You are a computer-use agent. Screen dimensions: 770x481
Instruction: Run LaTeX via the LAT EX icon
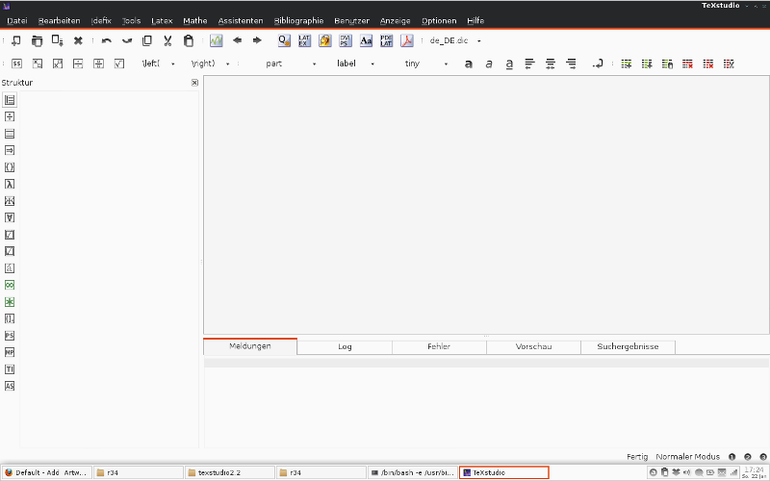click(304, 41)
